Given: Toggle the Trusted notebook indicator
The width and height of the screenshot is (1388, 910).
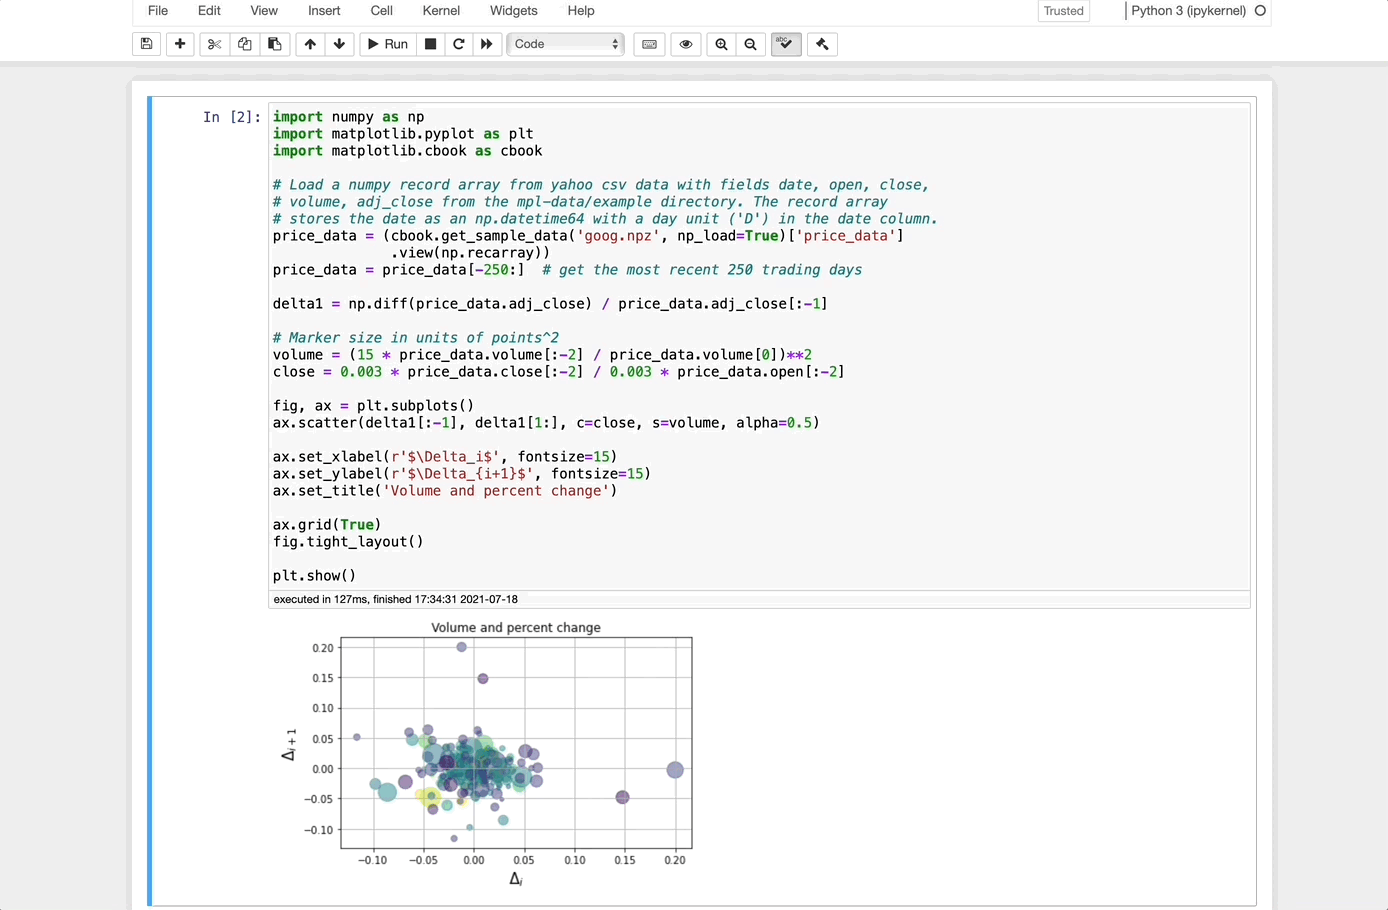Looking at the screenshot, I should [1063, 11].
